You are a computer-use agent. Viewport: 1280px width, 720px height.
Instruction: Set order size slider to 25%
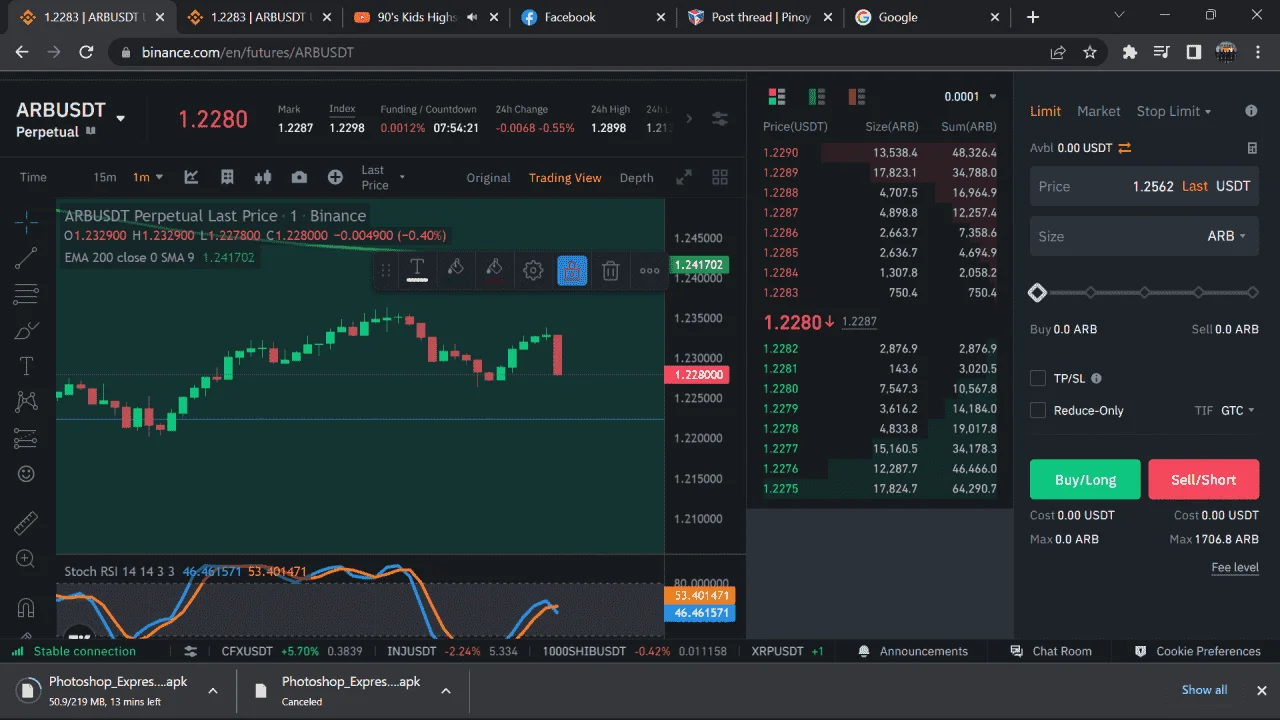(1091, 293)
